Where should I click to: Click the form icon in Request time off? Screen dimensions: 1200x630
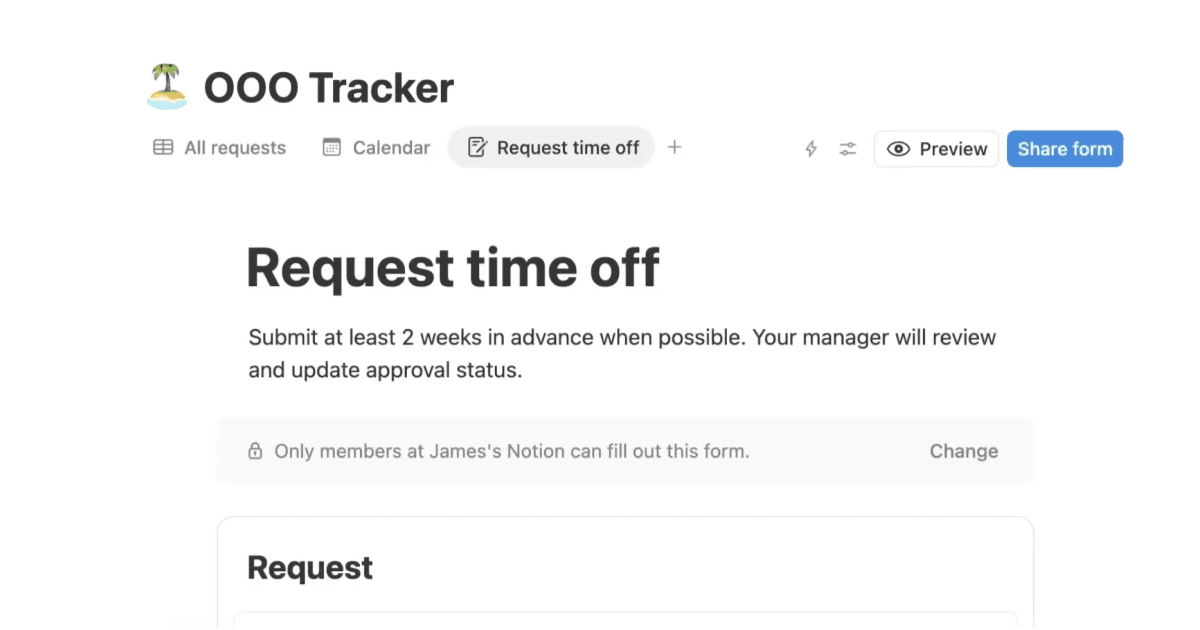pos(479,147)
